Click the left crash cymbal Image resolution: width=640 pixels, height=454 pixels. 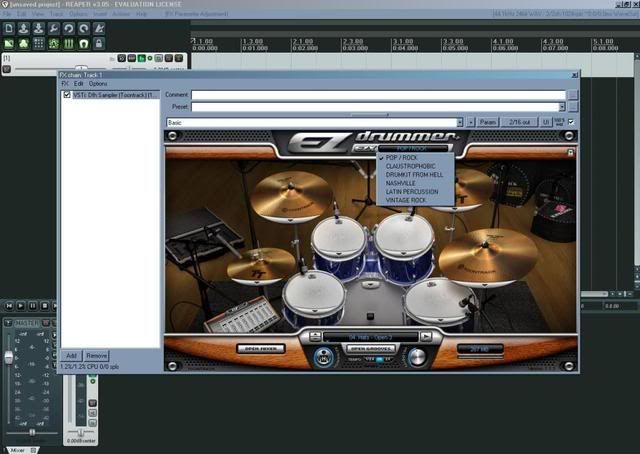coord(291,195)
